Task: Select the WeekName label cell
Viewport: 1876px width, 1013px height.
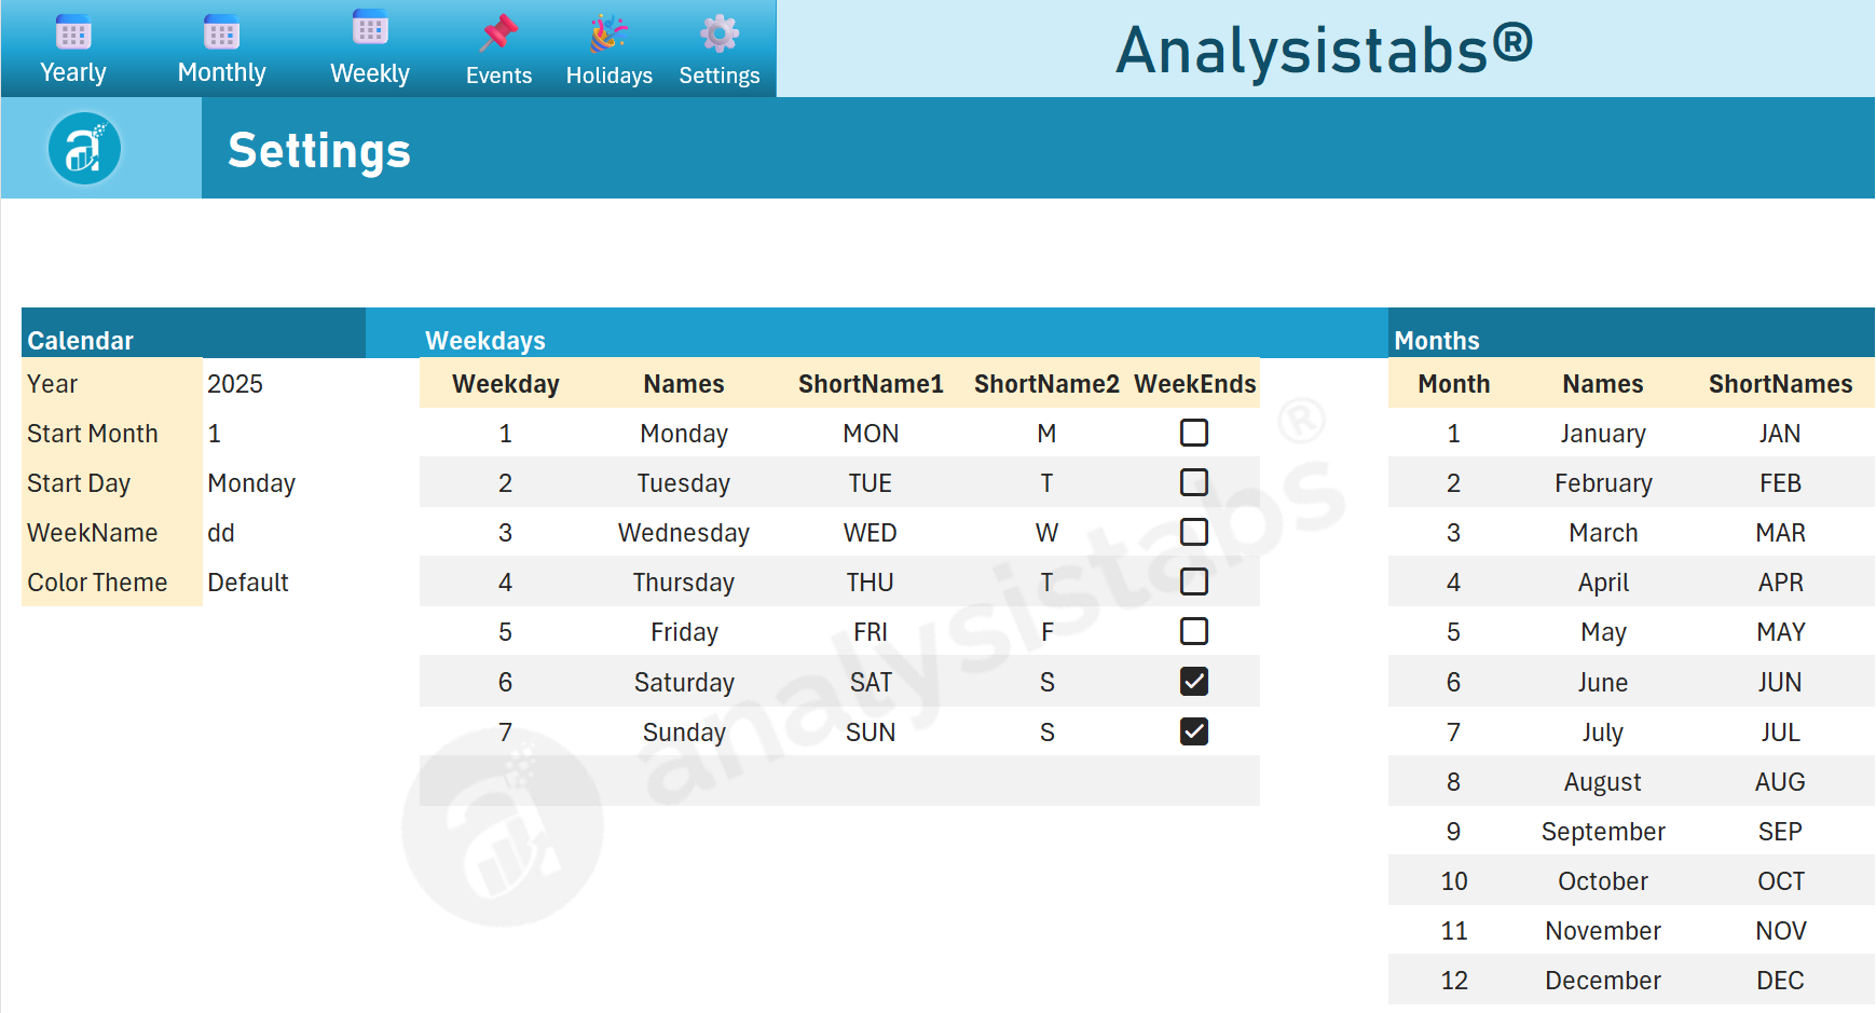Action: (x=112, y=532)
